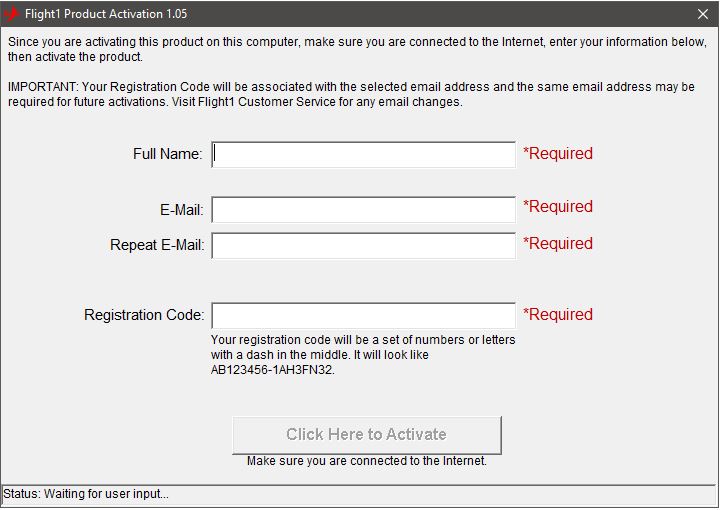Image resolution: width=720 pixels, height=510 pixels.
Task: Close the Product Activation window
Action: (x=703, y=14)
